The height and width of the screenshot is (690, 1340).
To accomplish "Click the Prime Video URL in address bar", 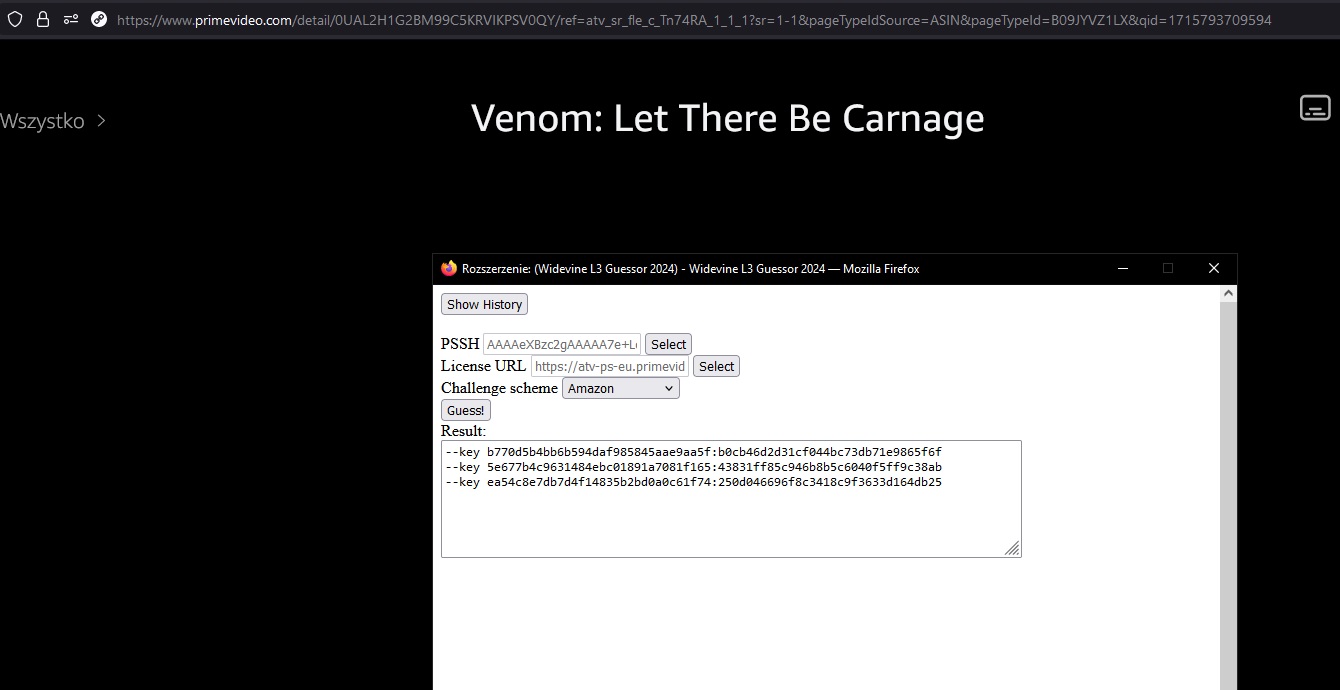I will point(694,19).
